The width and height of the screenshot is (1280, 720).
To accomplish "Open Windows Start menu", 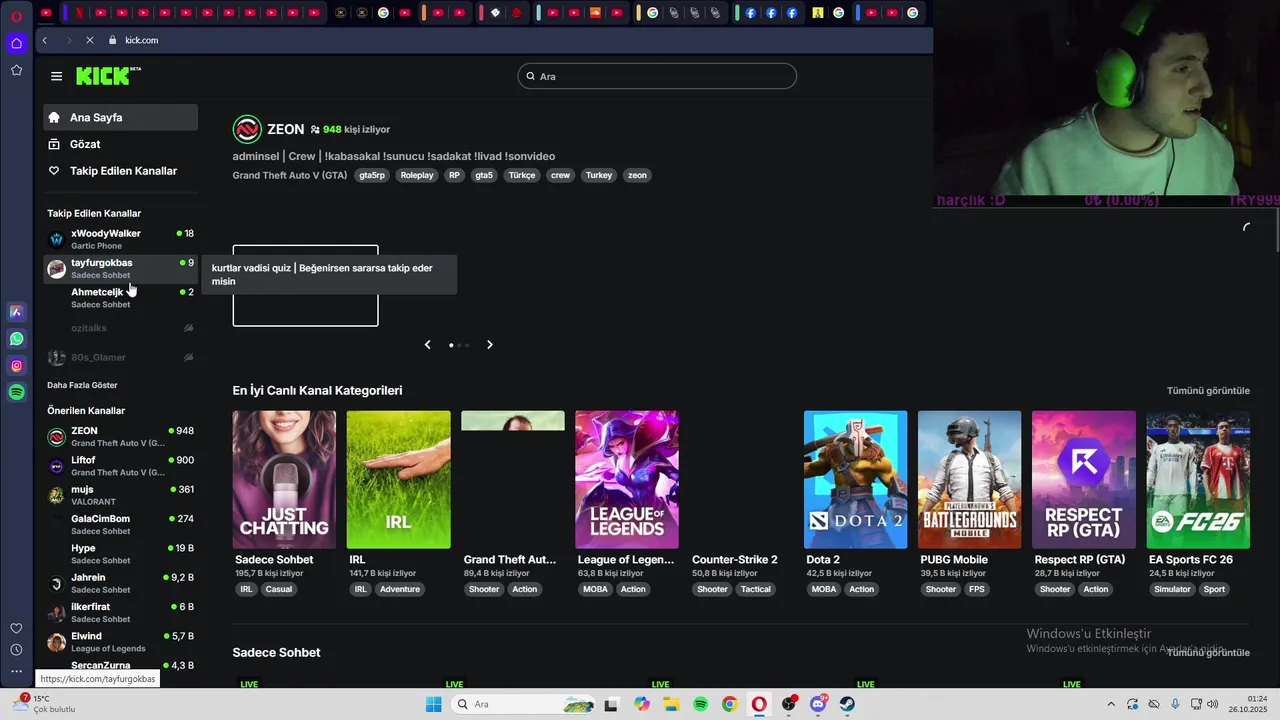I will [433, 704].
